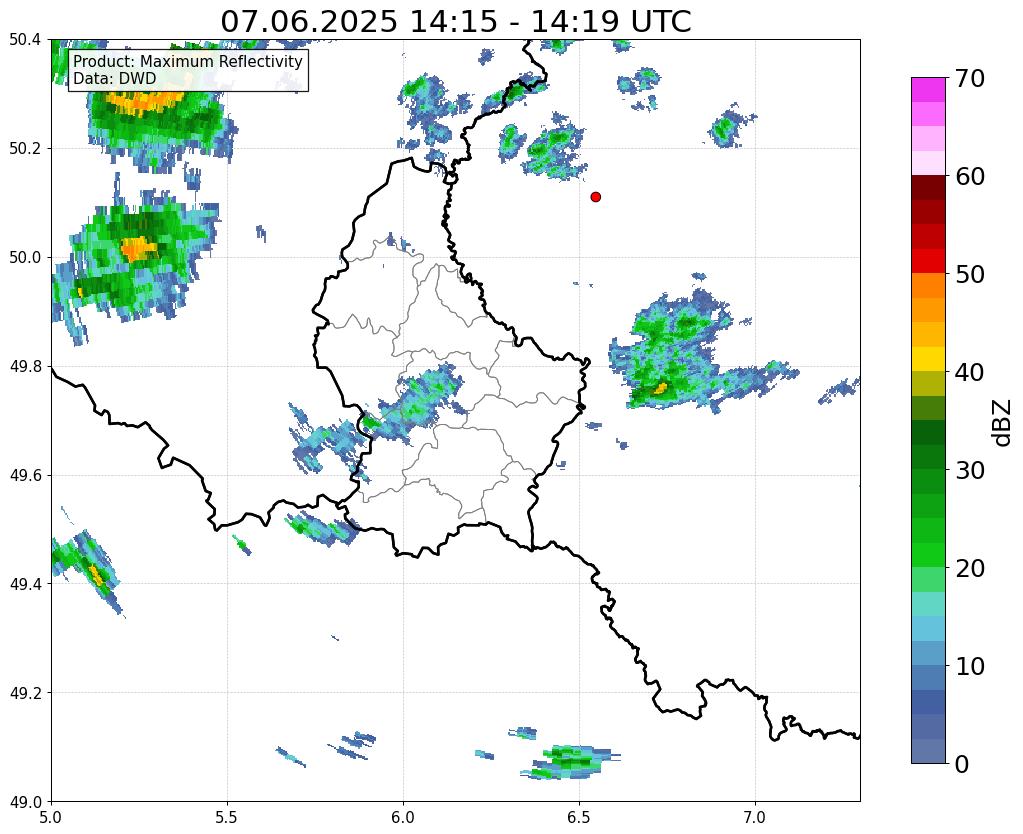
Task: Click the Product: Maximum Reflectivity label
Action: pos(188,61)
